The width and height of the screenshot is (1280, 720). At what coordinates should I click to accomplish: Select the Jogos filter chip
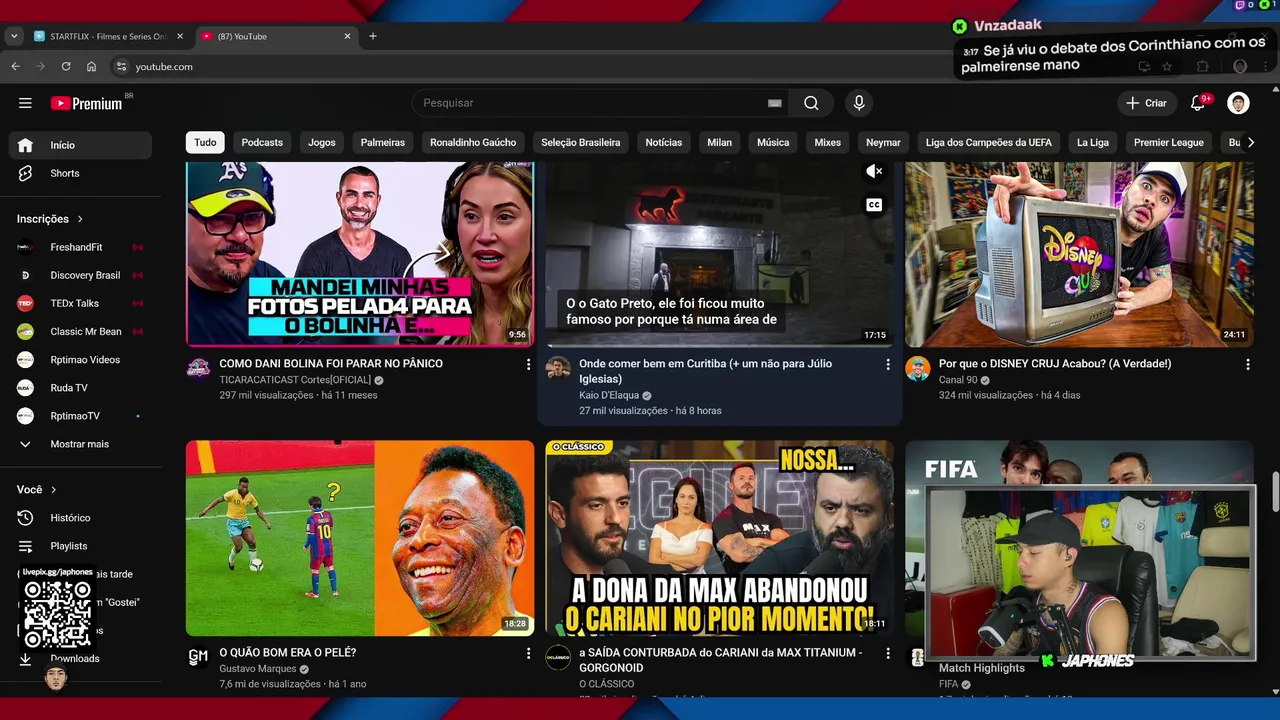[322, 142]
